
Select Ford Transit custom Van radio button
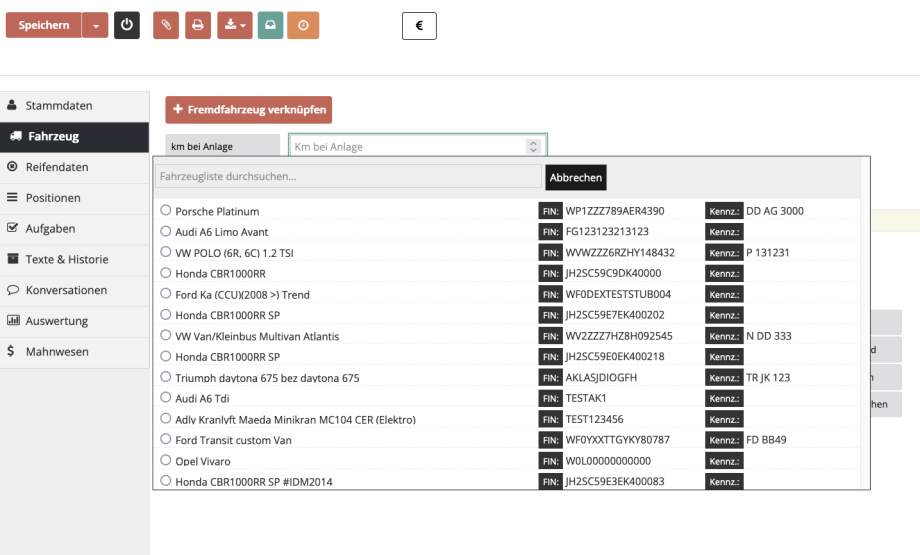tap(166, 440)
